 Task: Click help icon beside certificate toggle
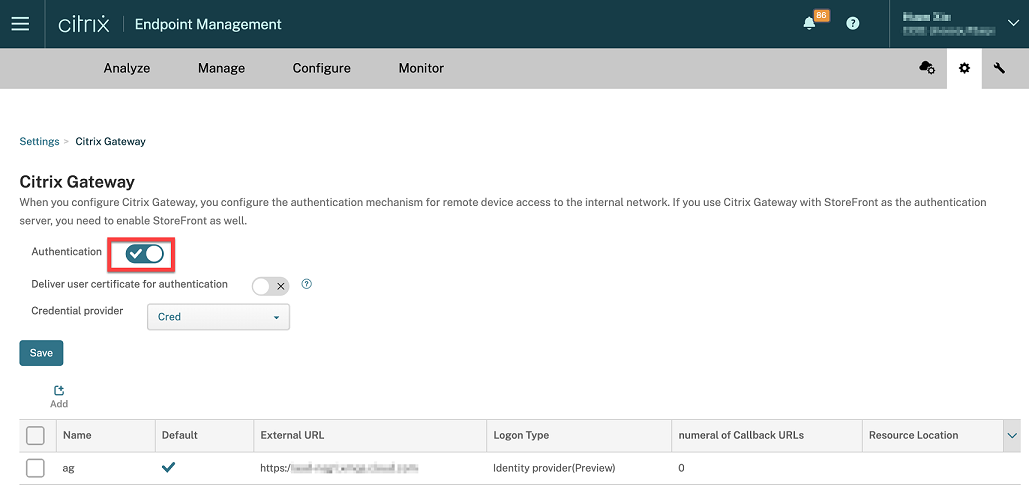[x=307, y=284]
